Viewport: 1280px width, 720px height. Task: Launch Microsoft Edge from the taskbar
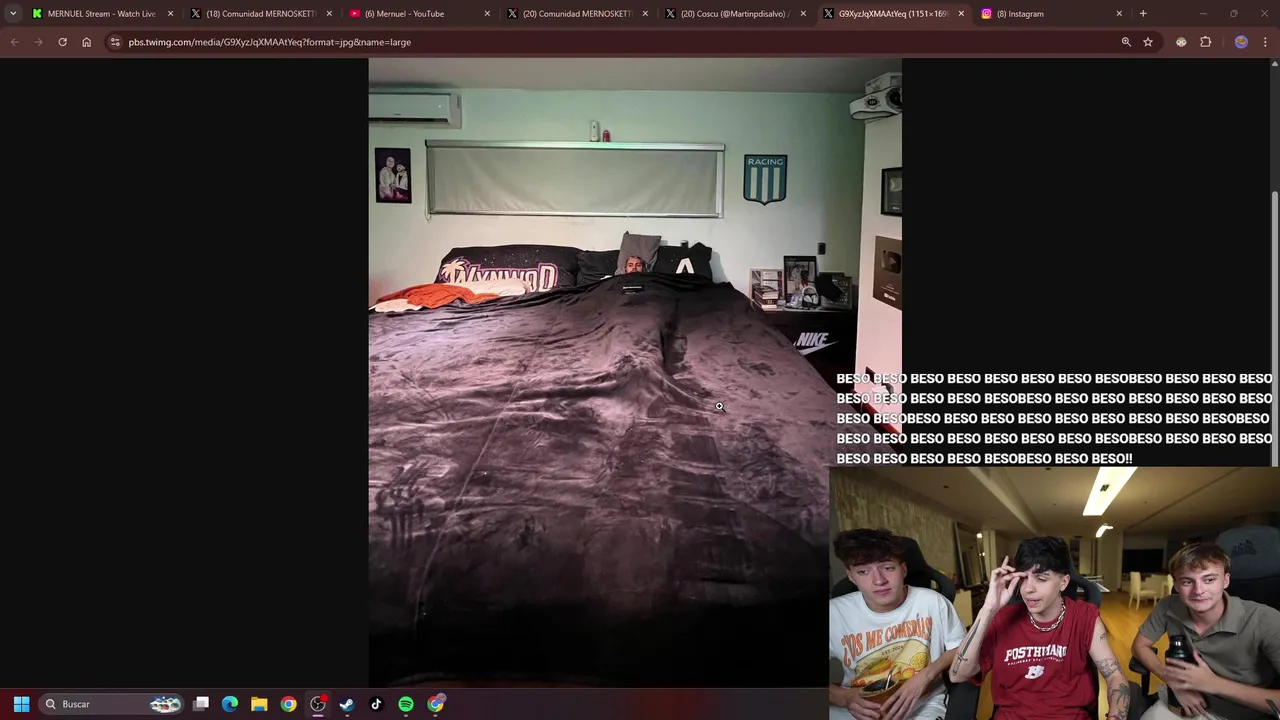230,704
